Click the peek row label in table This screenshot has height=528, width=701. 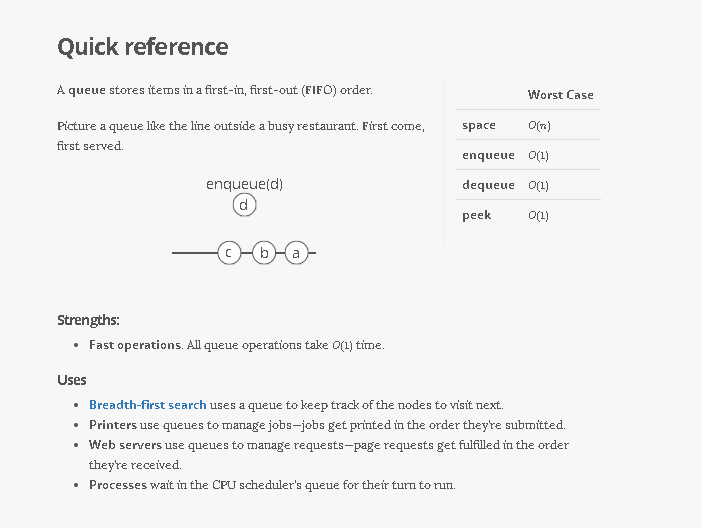tap(476, 215)
